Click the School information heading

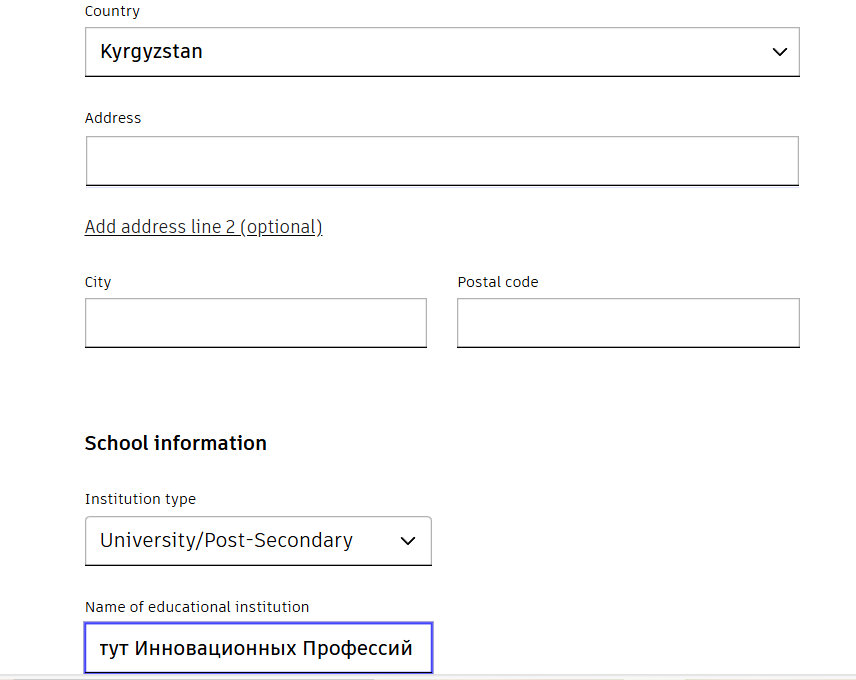click(x=175, y=443)
